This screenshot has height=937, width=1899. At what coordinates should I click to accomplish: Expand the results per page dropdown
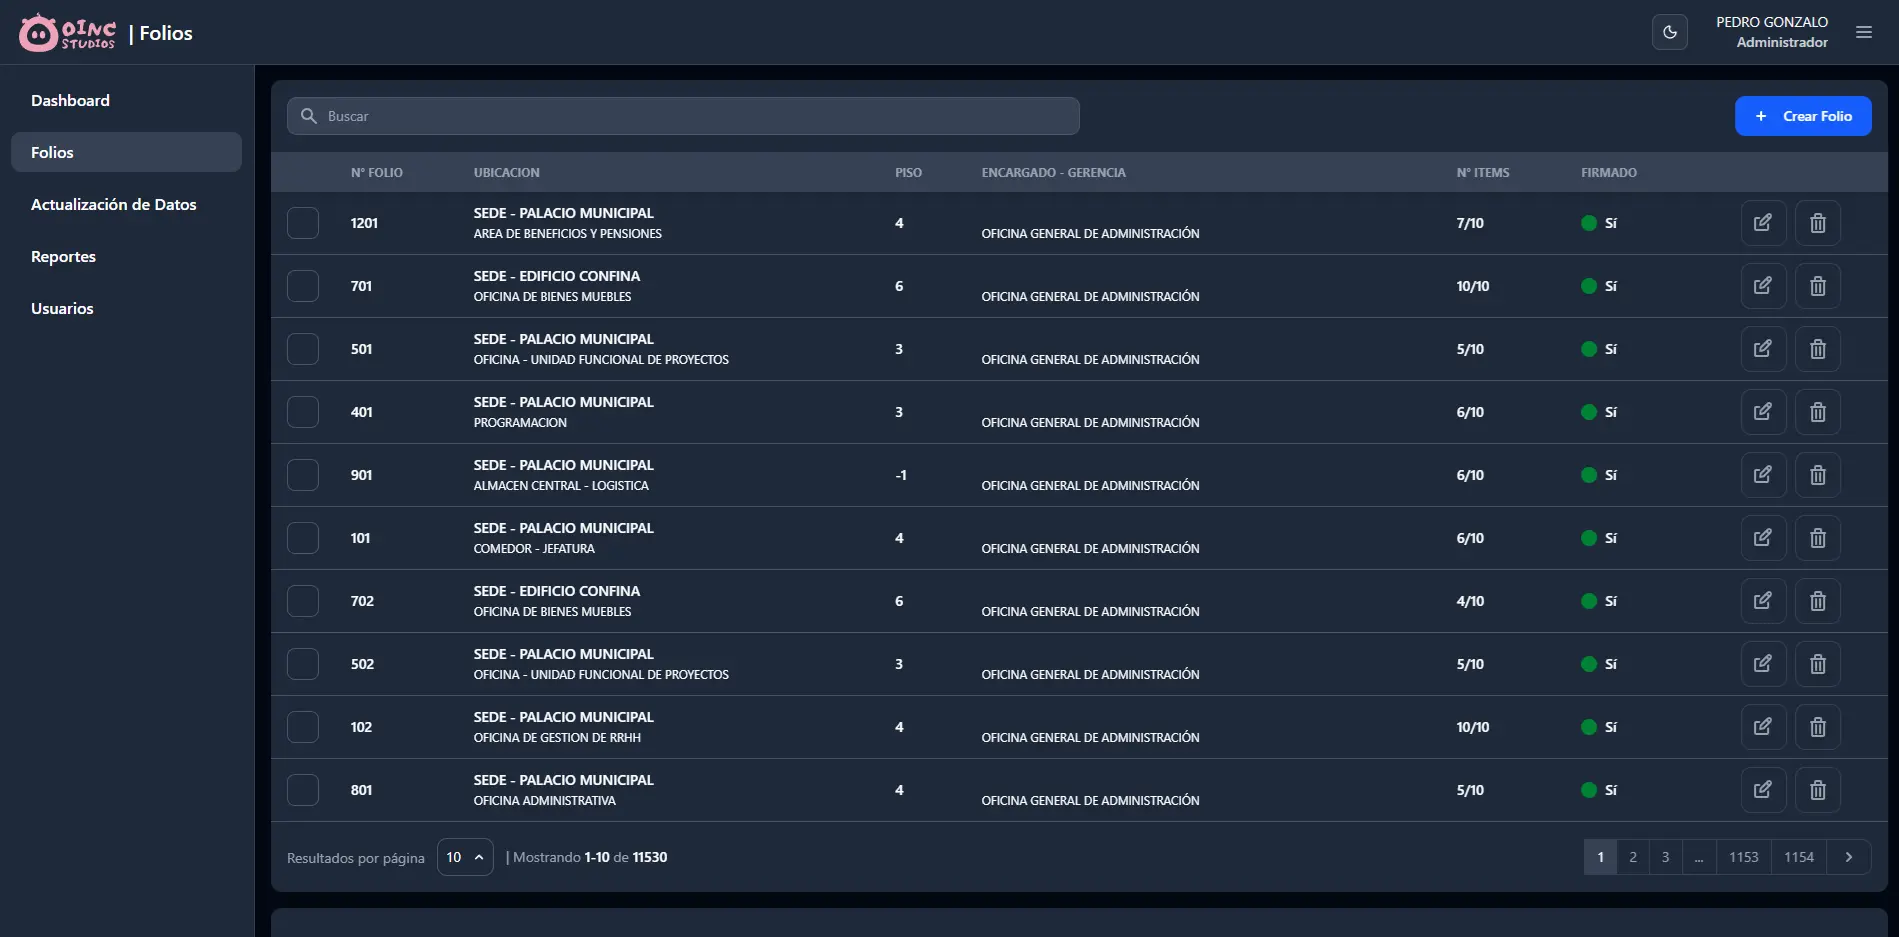pyautogui.click(x=465, y=857)
